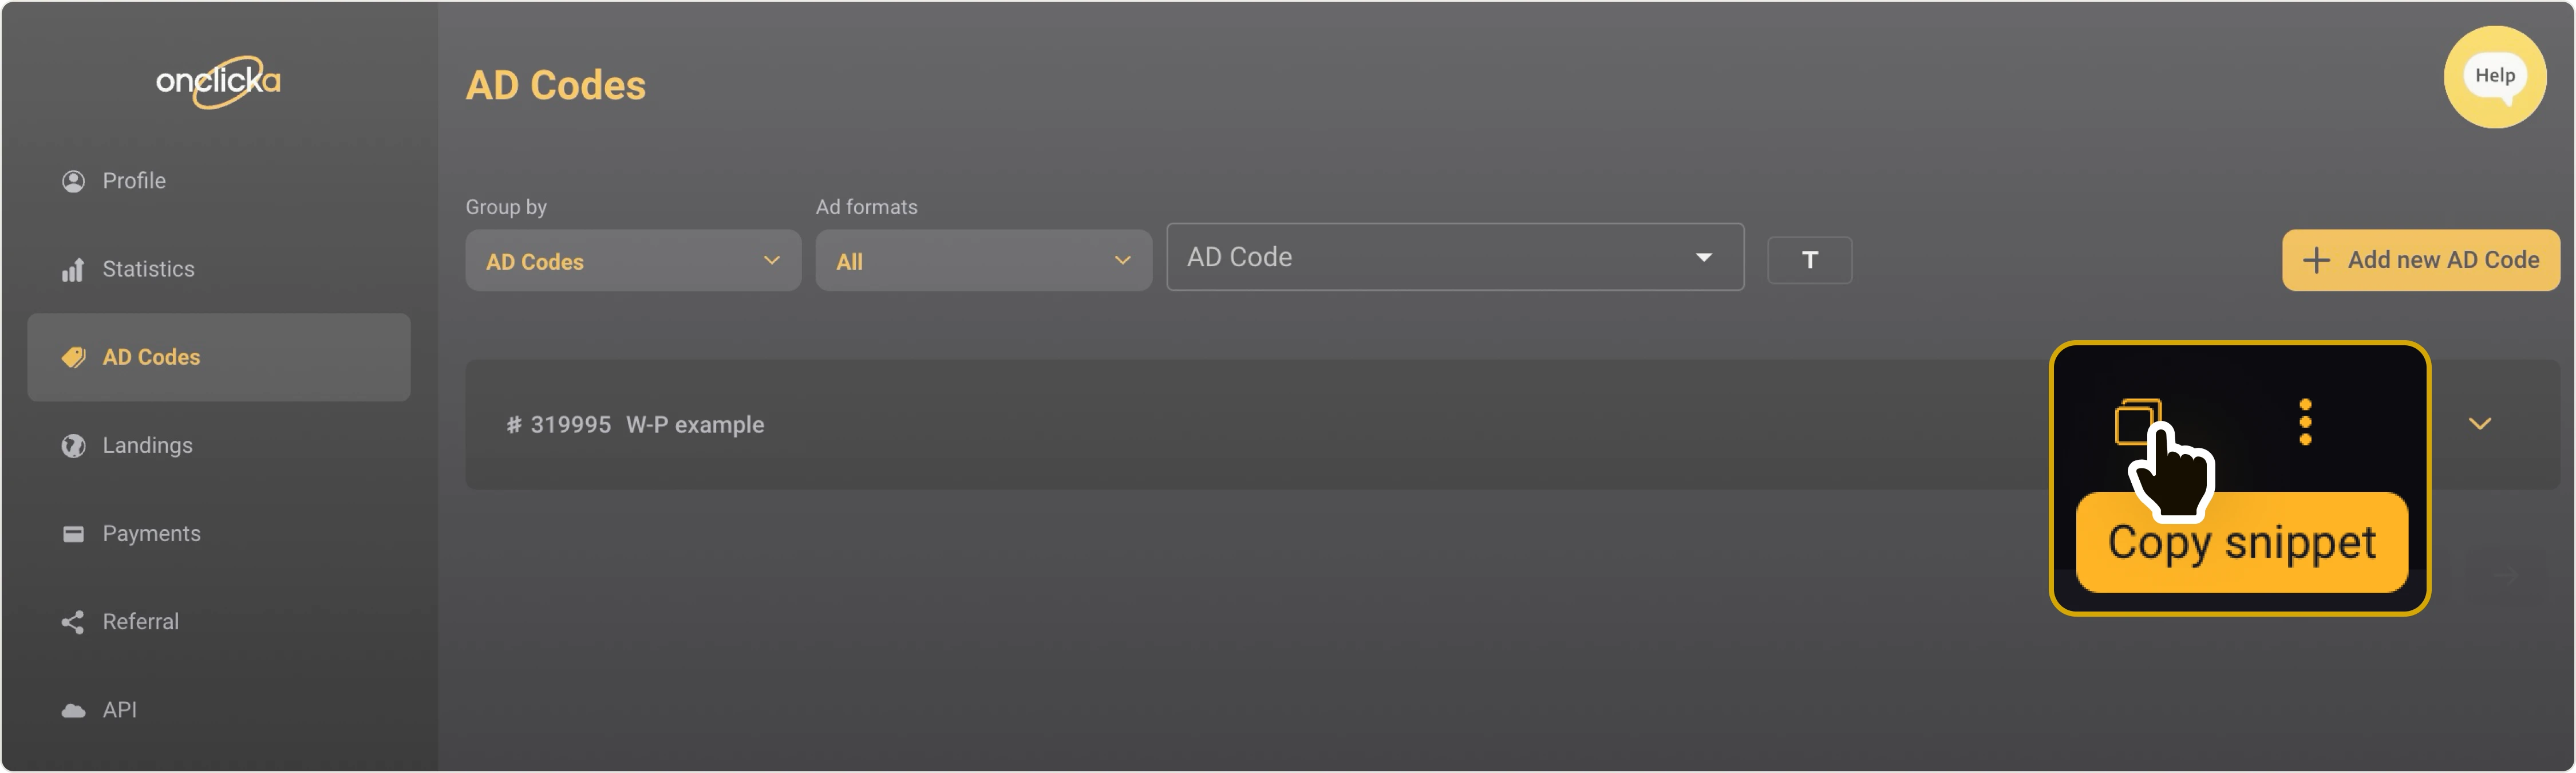Open the Landings globe icon

click(x=73, y=445)
